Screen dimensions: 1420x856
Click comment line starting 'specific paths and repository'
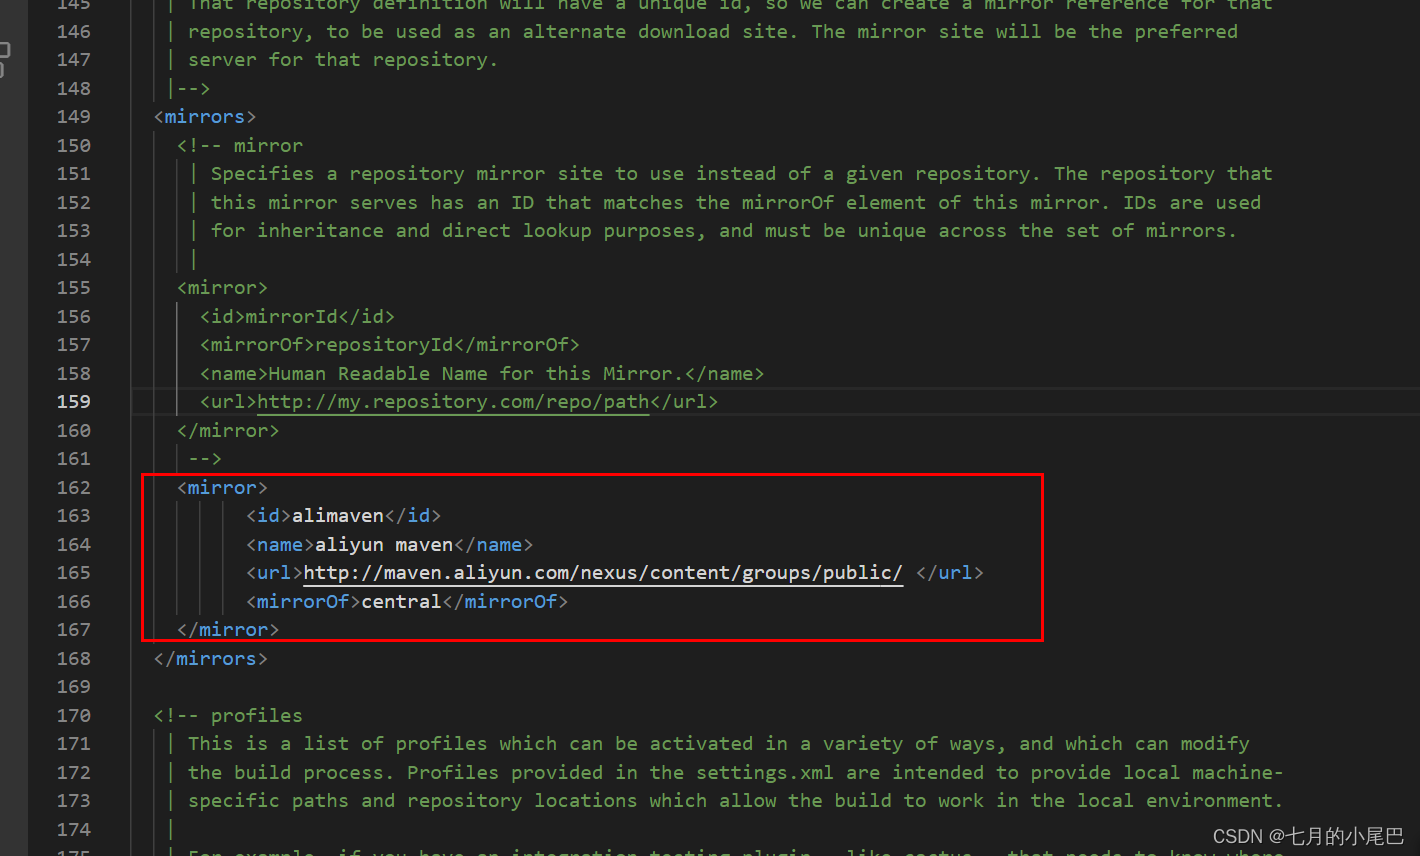click(736, 801)
